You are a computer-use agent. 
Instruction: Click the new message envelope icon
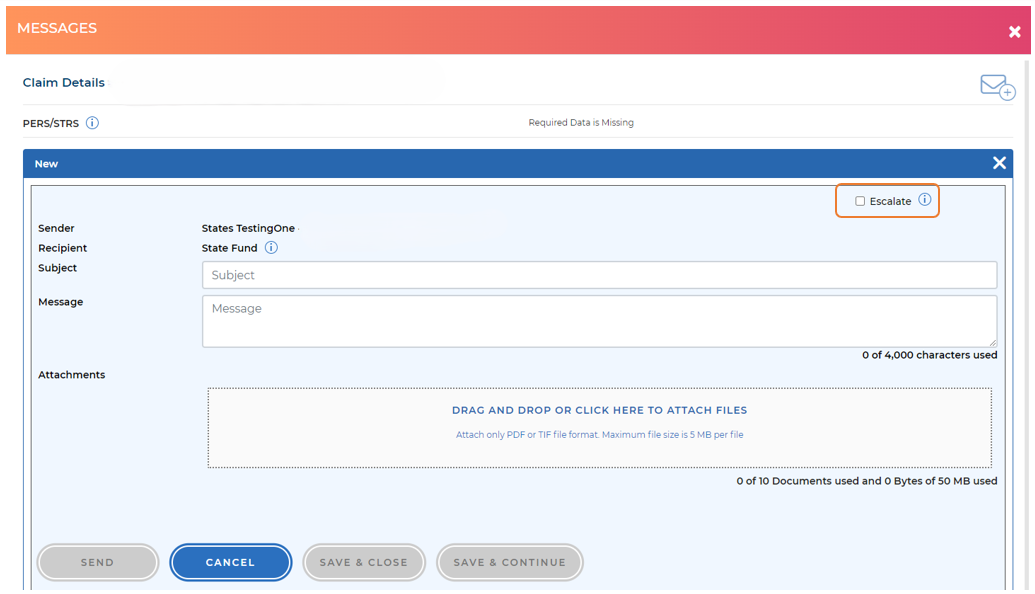996,87
